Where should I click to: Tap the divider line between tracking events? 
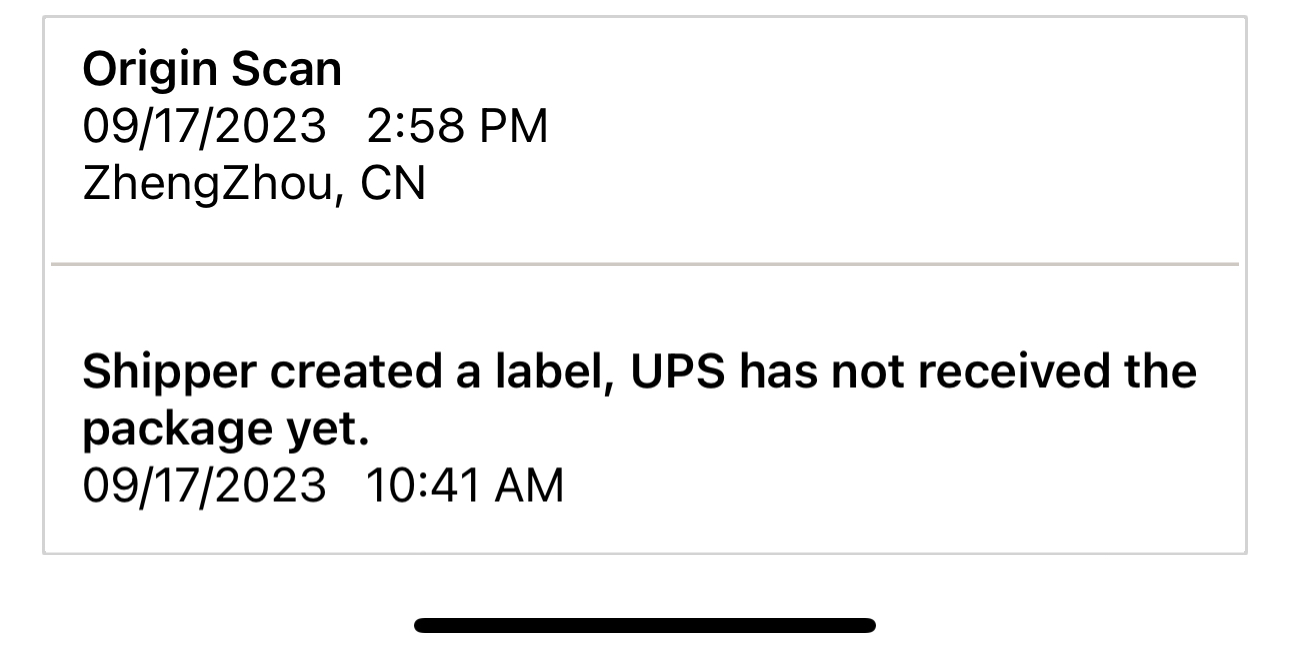[x=645, y=264]
